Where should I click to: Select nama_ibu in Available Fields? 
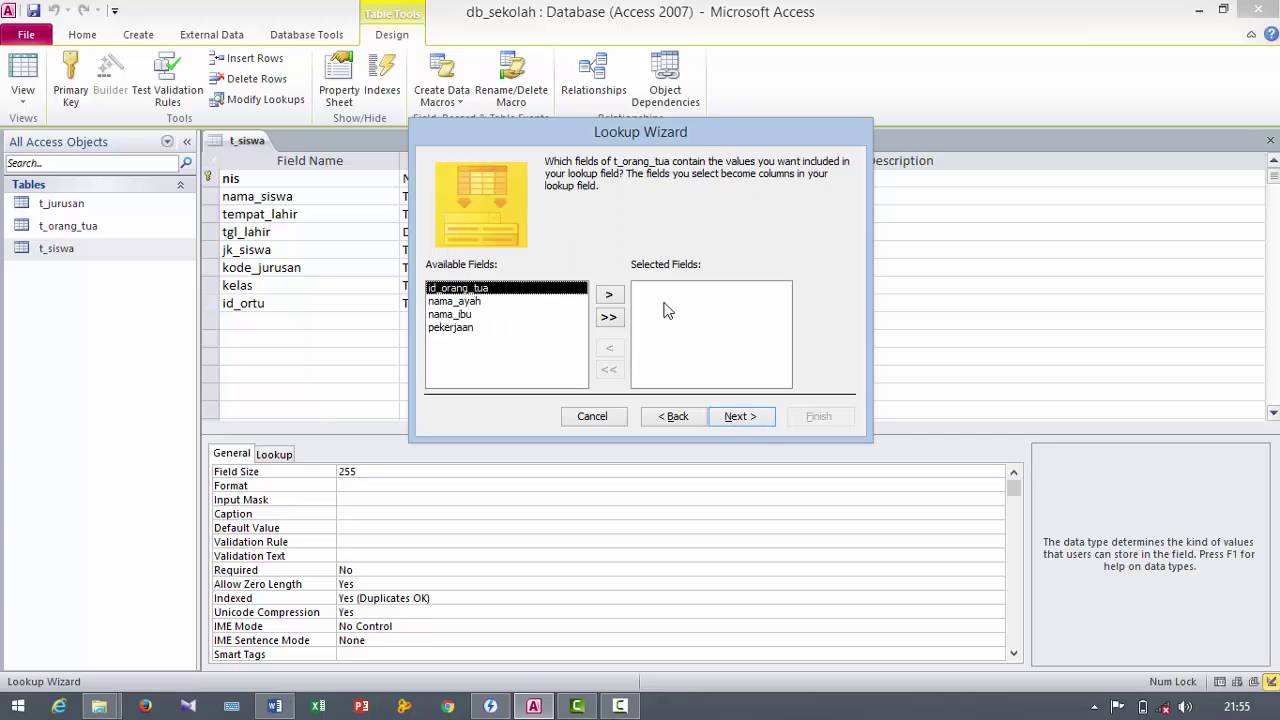click(450, 314)
